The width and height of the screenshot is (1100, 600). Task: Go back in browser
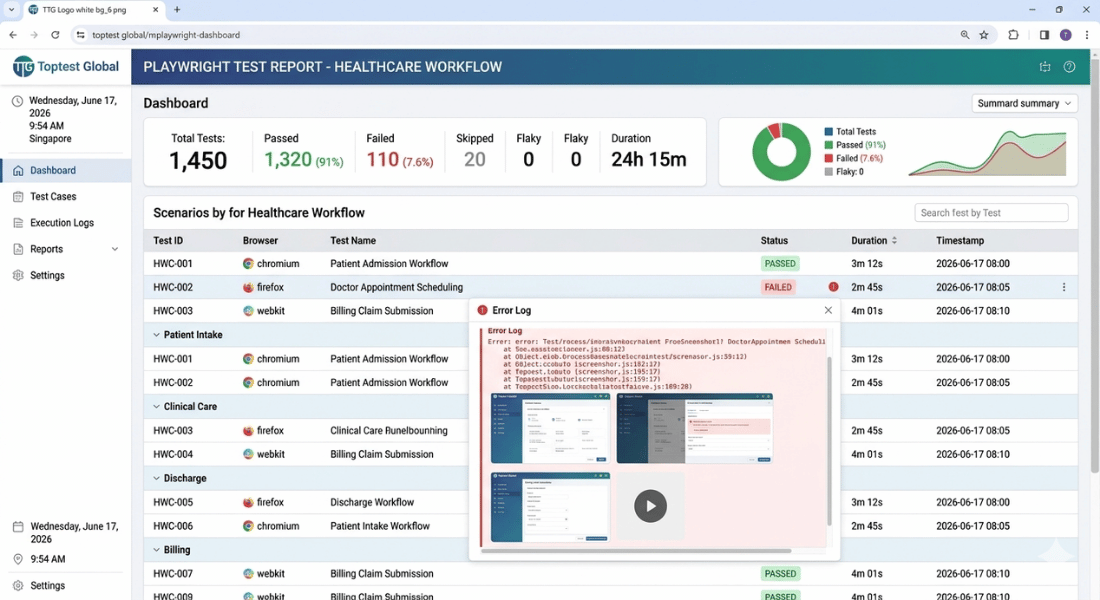coord(13,34)
